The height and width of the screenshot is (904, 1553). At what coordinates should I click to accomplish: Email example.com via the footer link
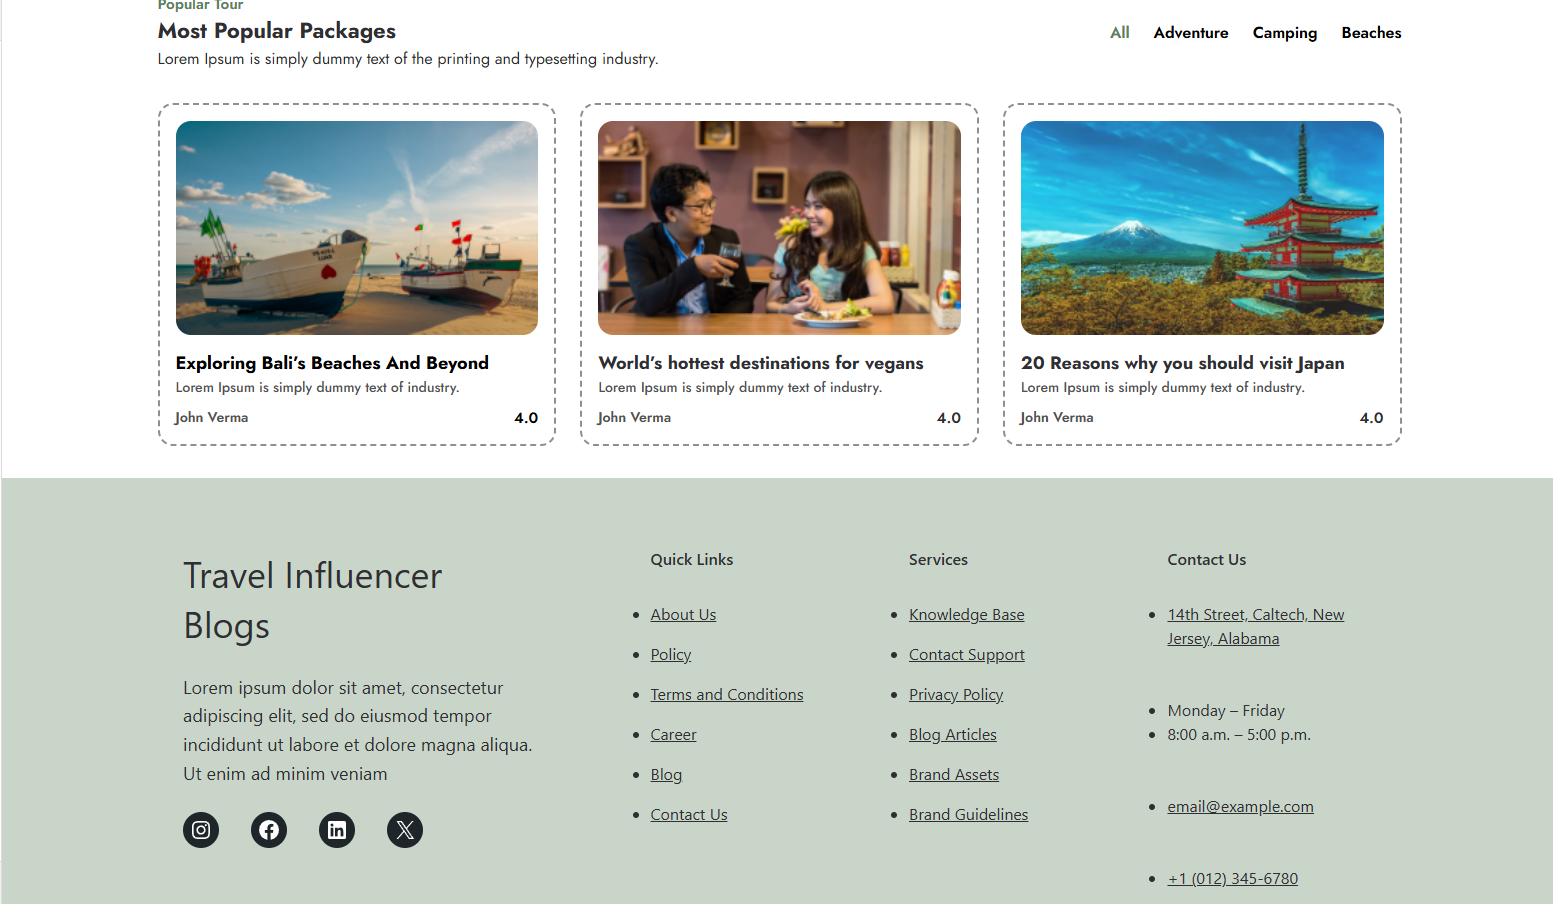pos(1240,806)
